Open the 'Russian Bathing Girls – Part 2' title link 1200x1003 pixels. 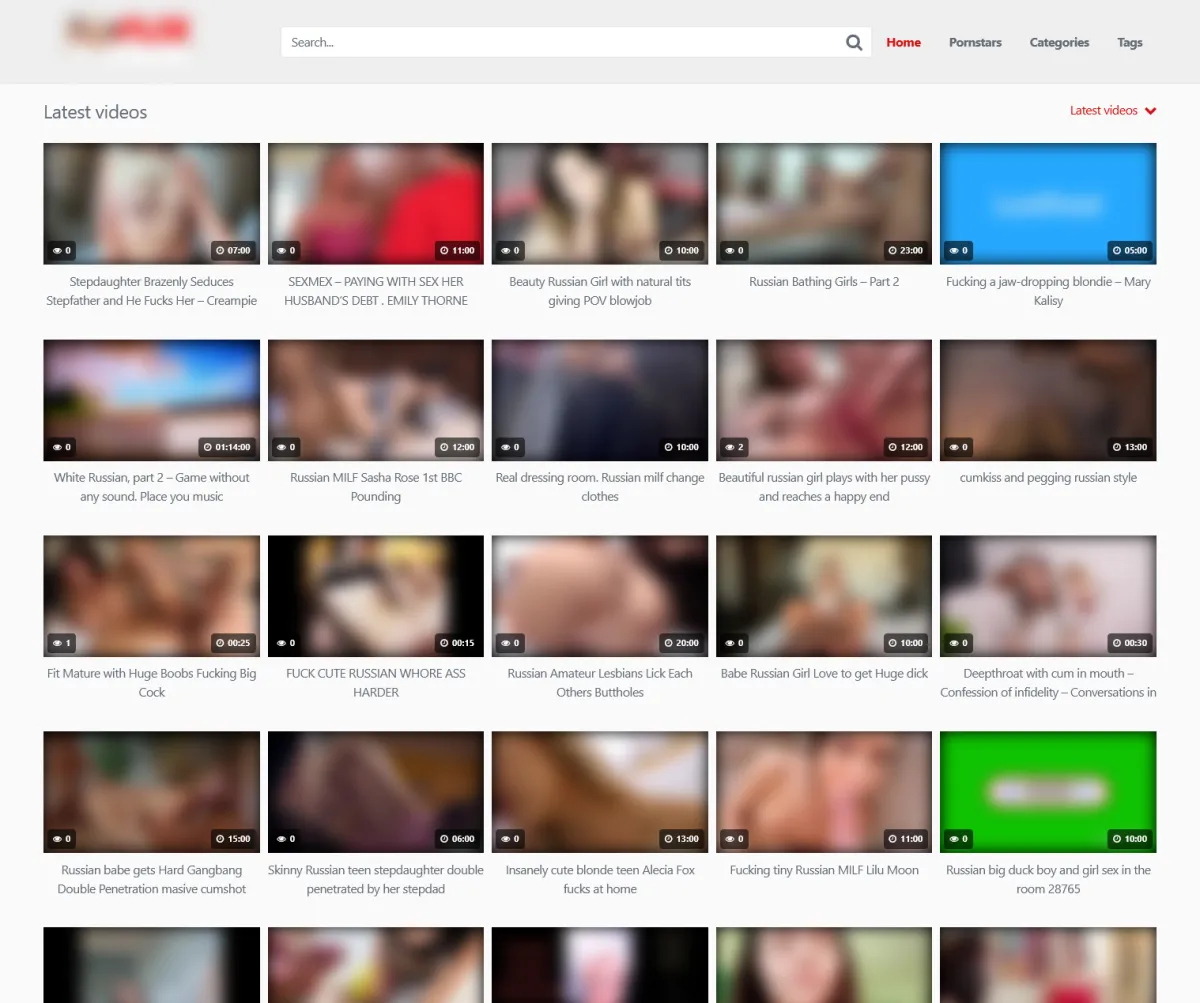pyautogui.click(x=824, y=282)
